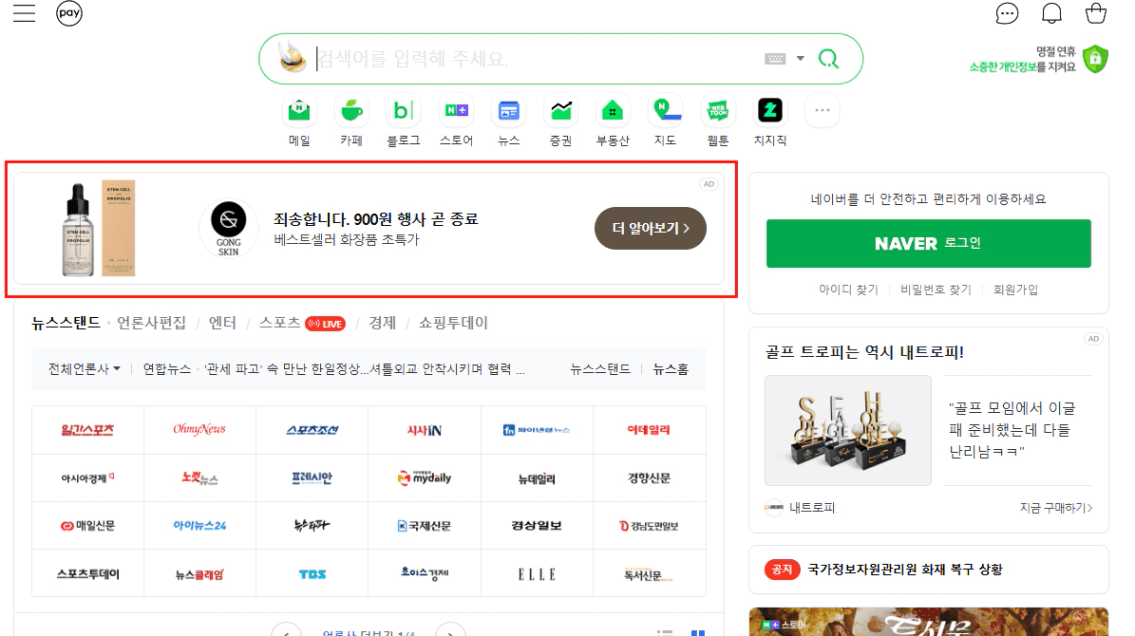Open the 이데일리 press logo
Viewport: 1135px width, 636px height.
pyautogui.click(x=649, y=431)
